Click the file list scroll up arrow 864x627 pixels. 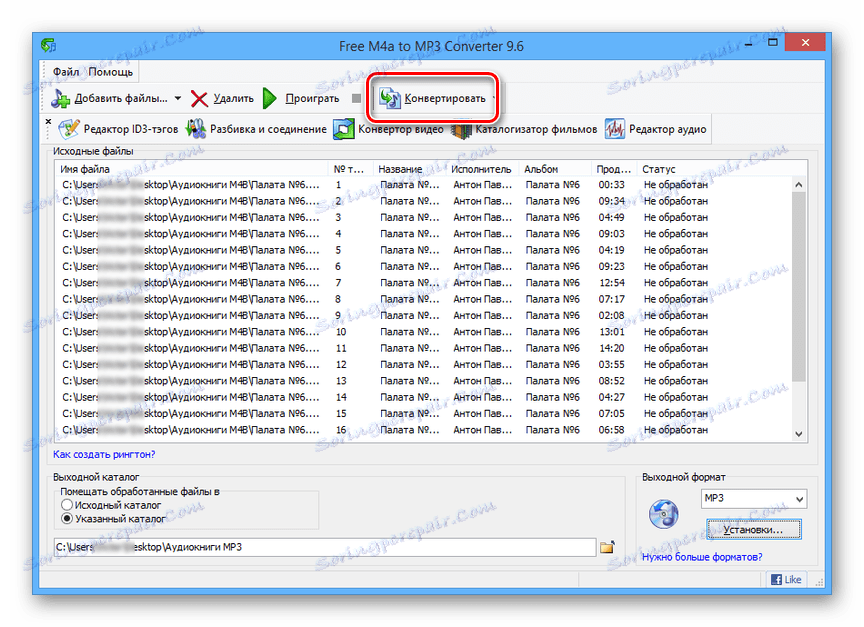click(799, 185)
